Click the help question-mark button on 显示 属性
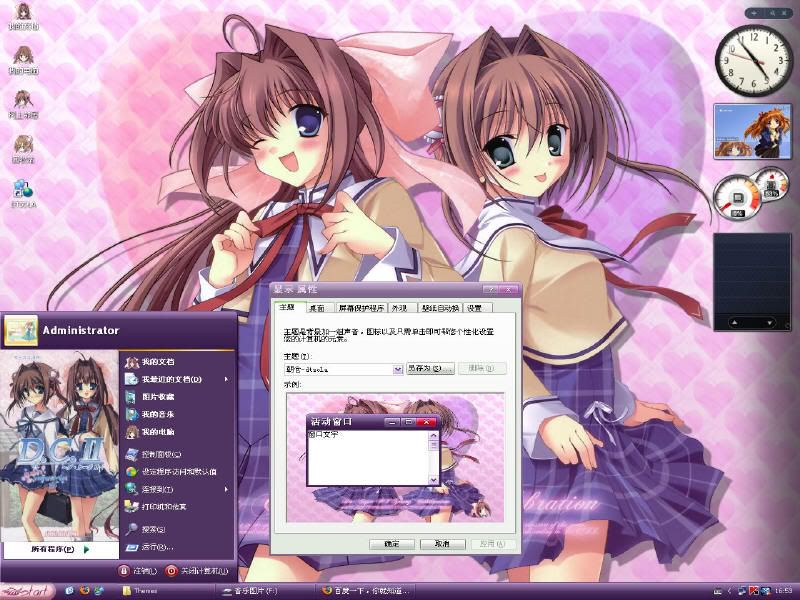Image resolution: width=800 pixels, height=600 pixels. pyautogui.click(x=490, y=289)
